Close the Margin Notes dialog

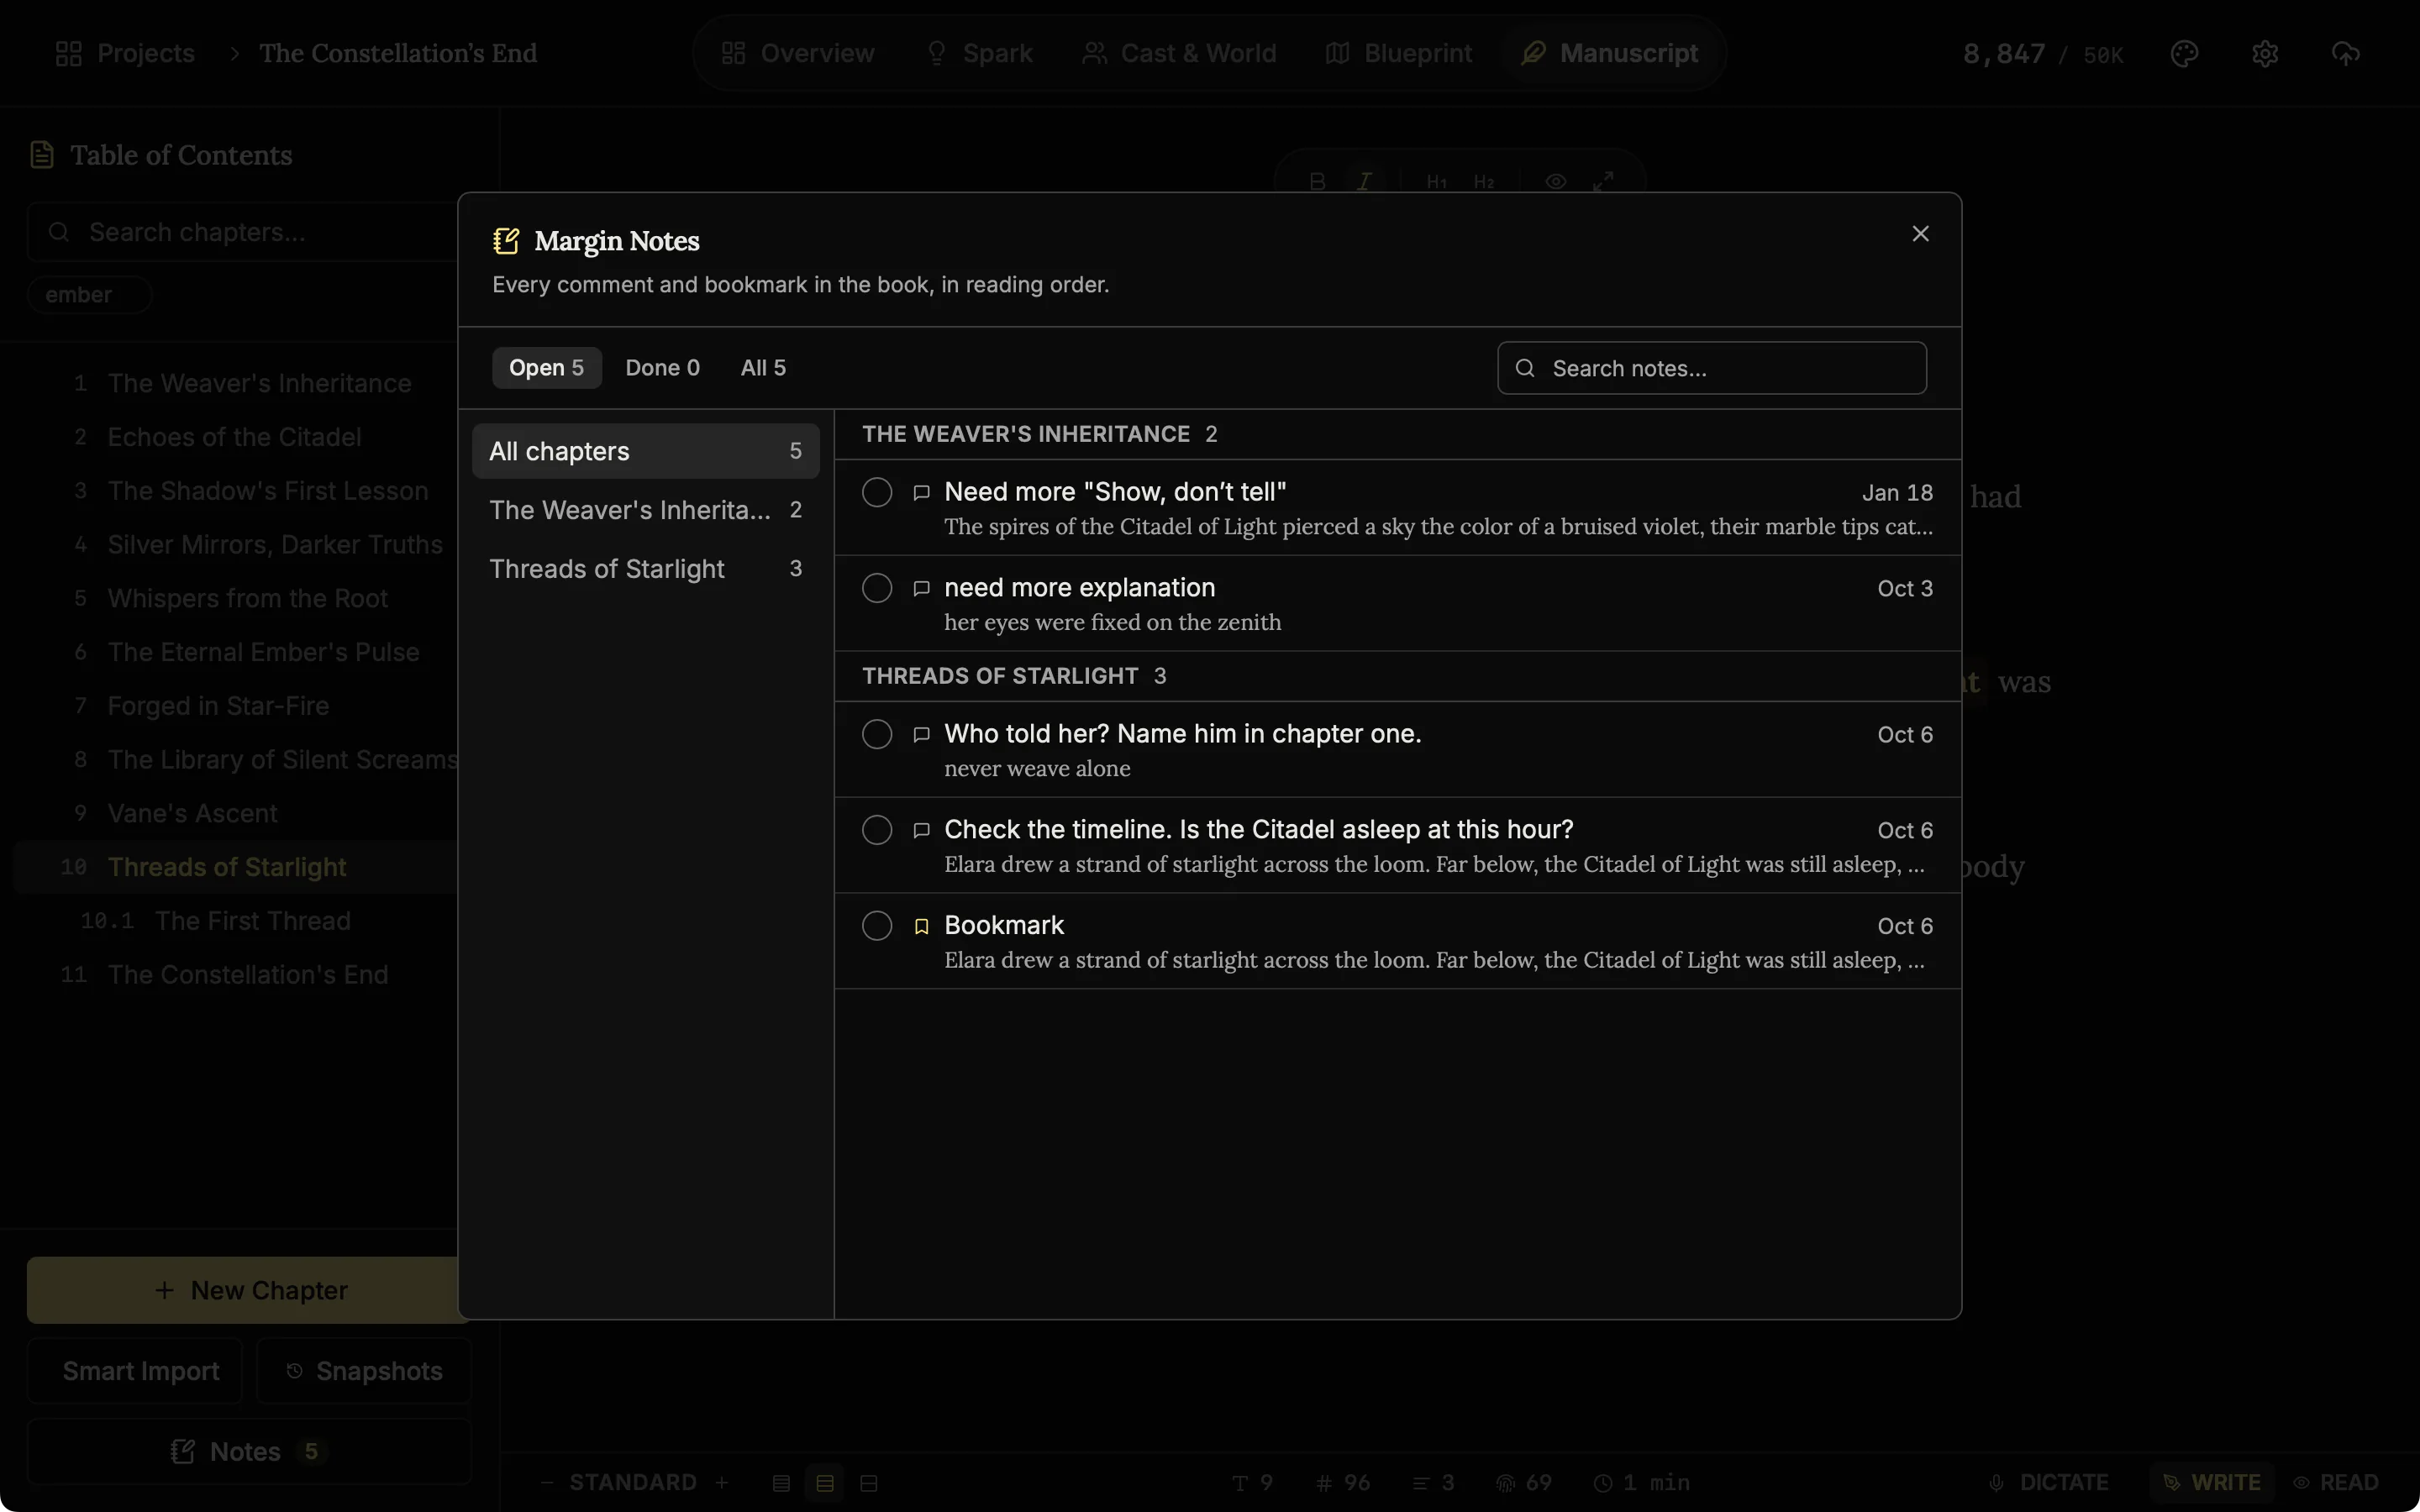pyautogui.click(x=1920, y=233)
